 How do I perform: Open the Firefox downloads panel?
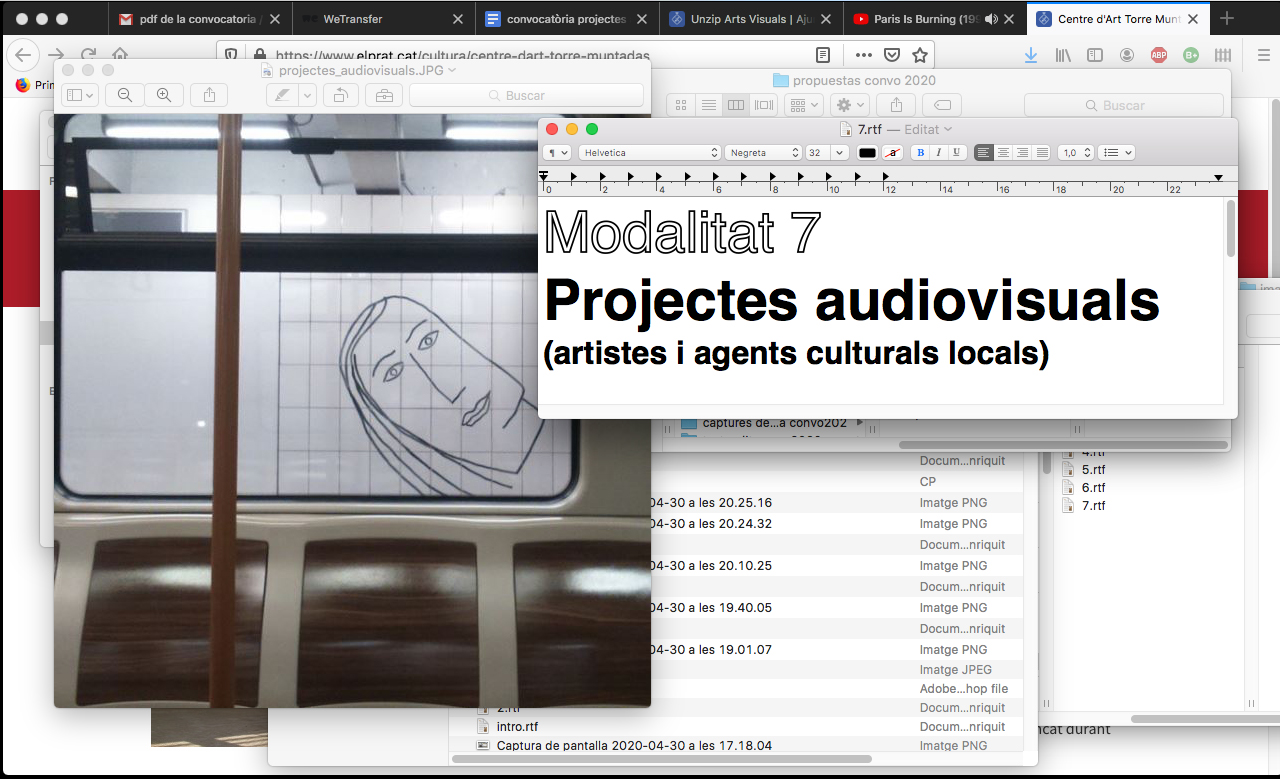coord(1031,55)
